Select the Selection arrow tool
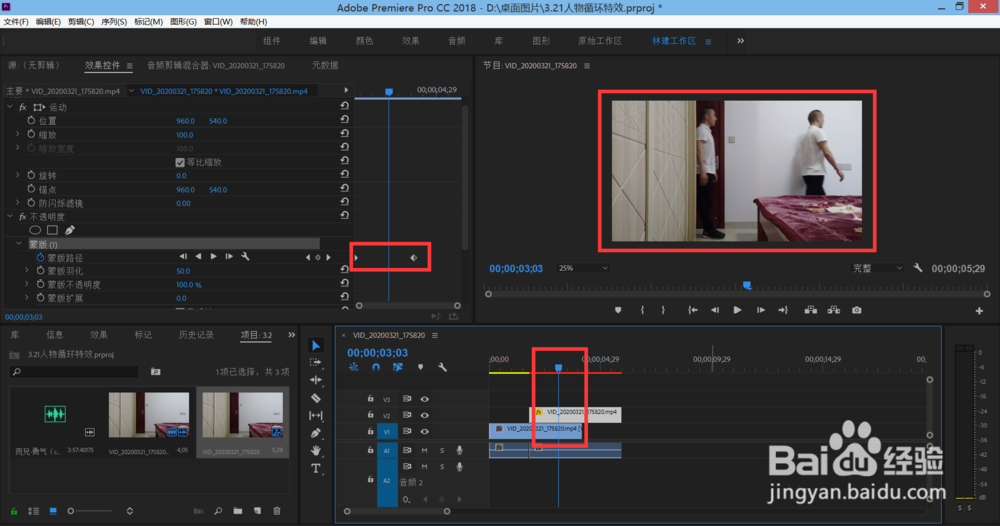 316,346
